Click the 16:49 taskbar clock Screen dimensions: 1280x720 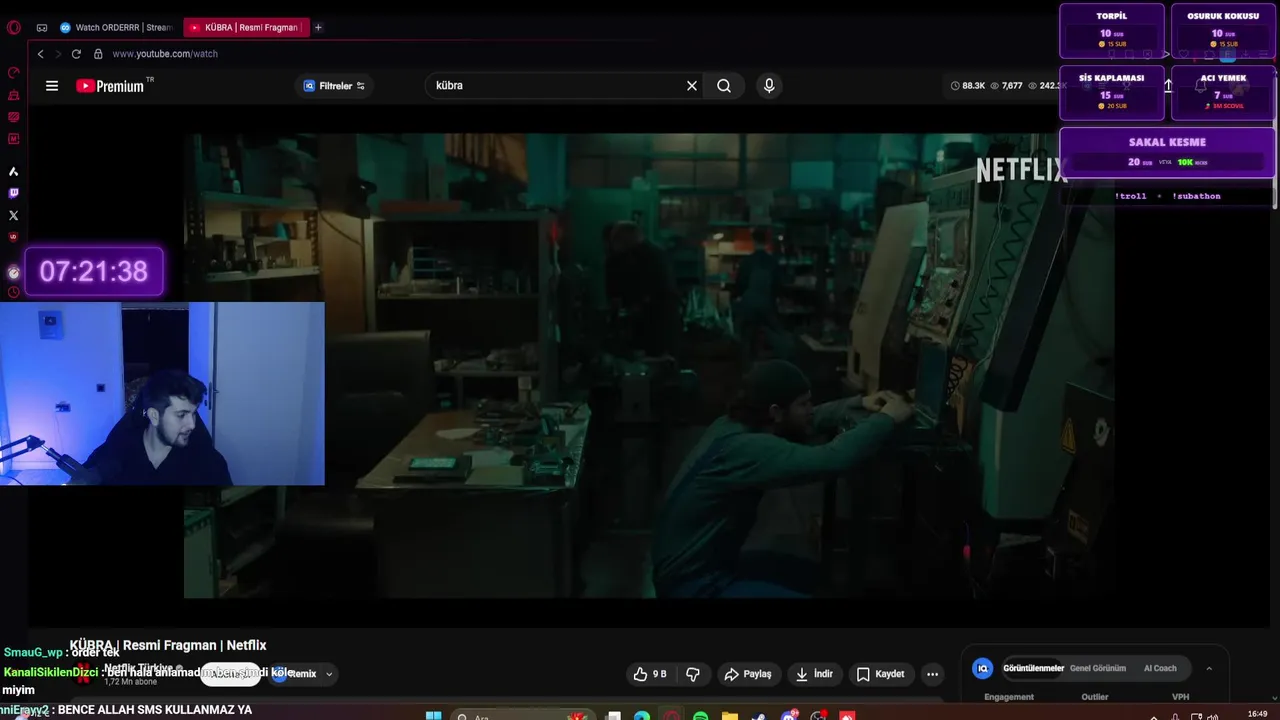(x=1258, y=714)
